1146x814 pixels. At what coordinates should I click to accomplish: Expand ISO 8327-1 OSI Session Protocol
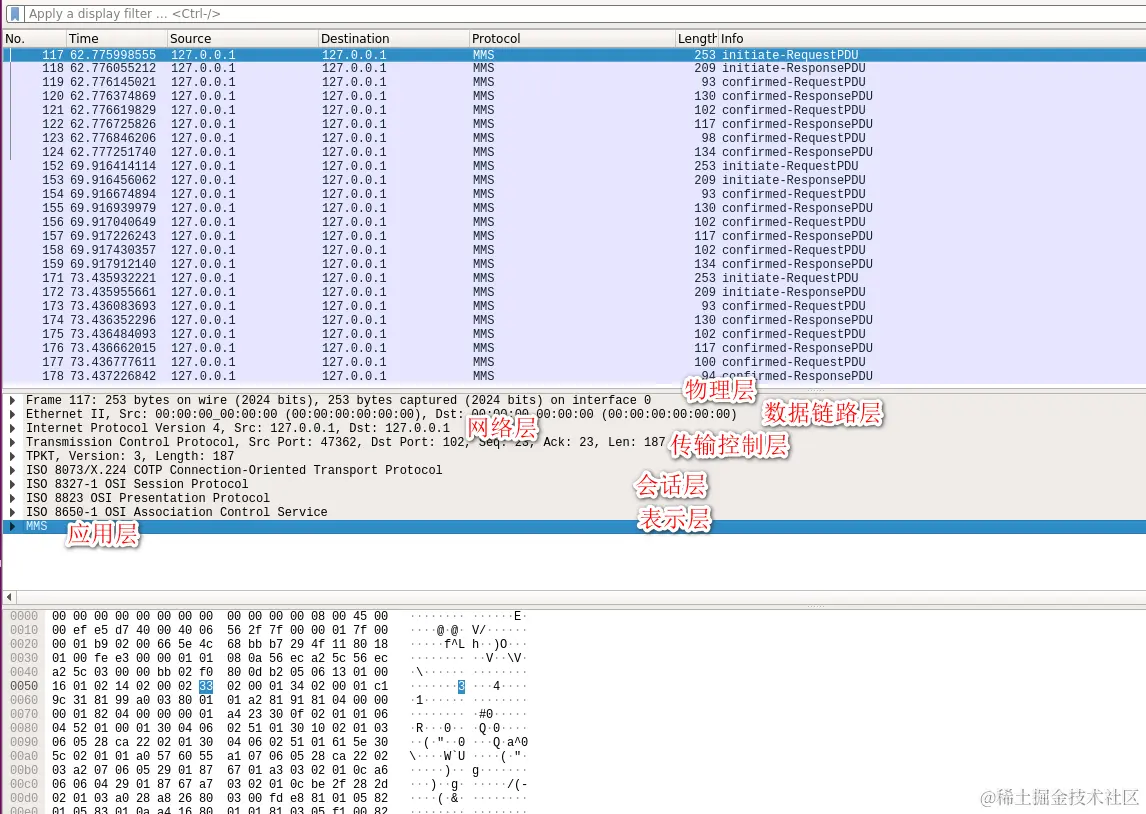pyautogui.click(x=12, y=484)
